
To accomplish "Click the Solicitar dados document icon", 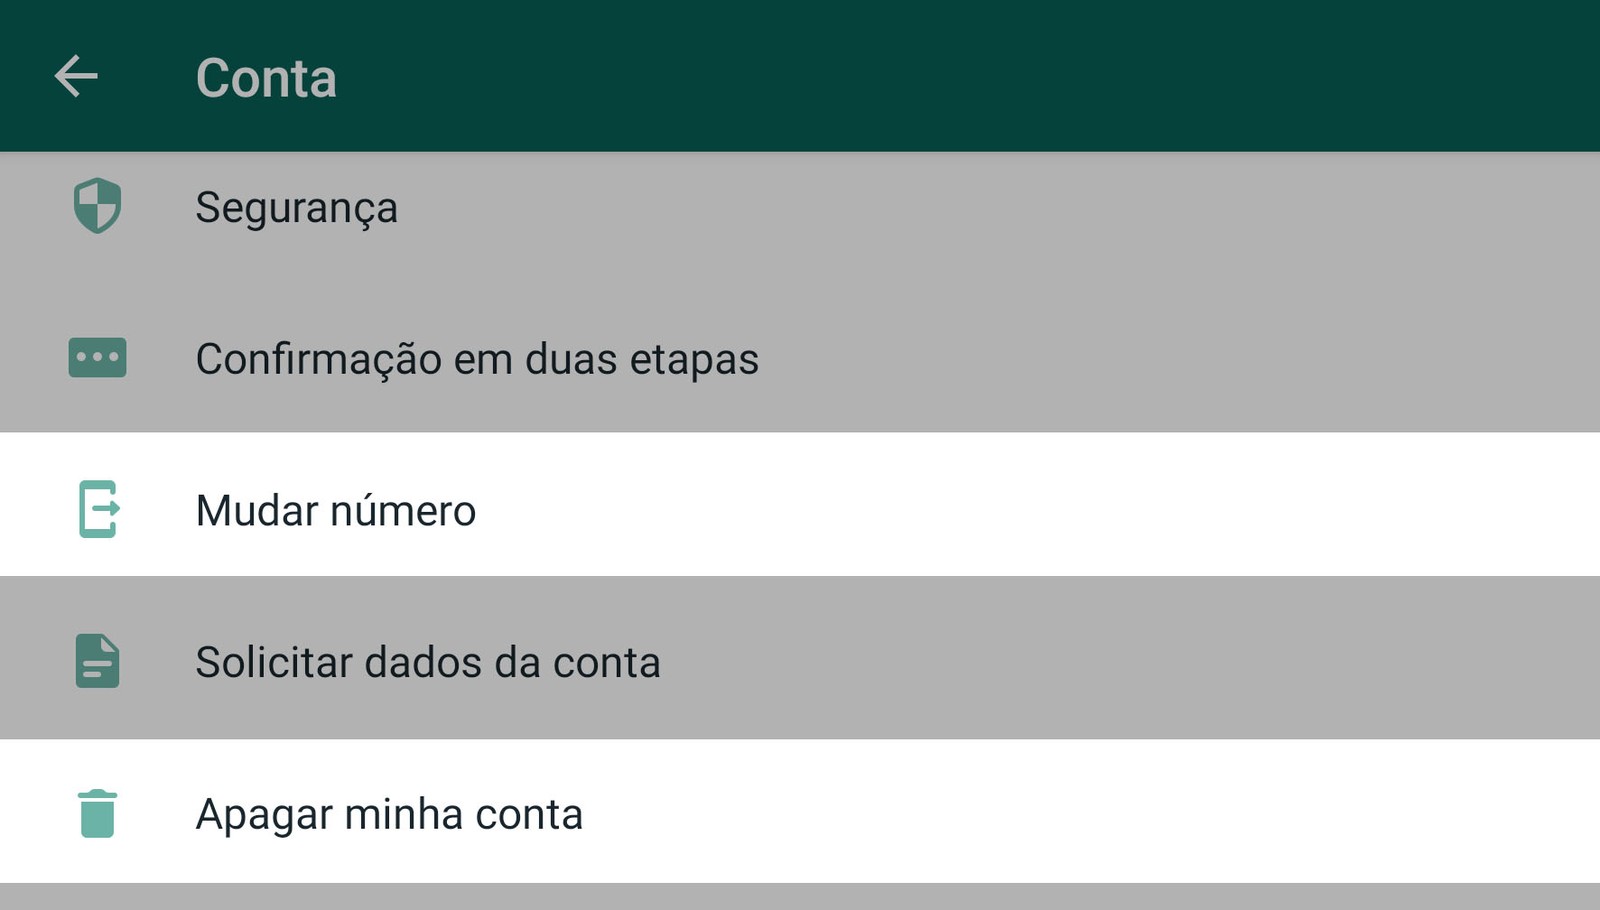I will point(97,661).
